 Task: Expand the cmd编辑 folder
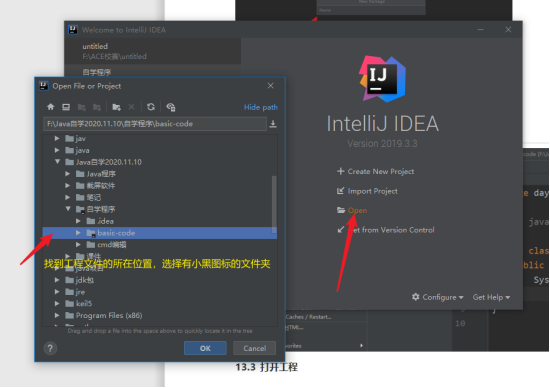click(x=78, y=245)
